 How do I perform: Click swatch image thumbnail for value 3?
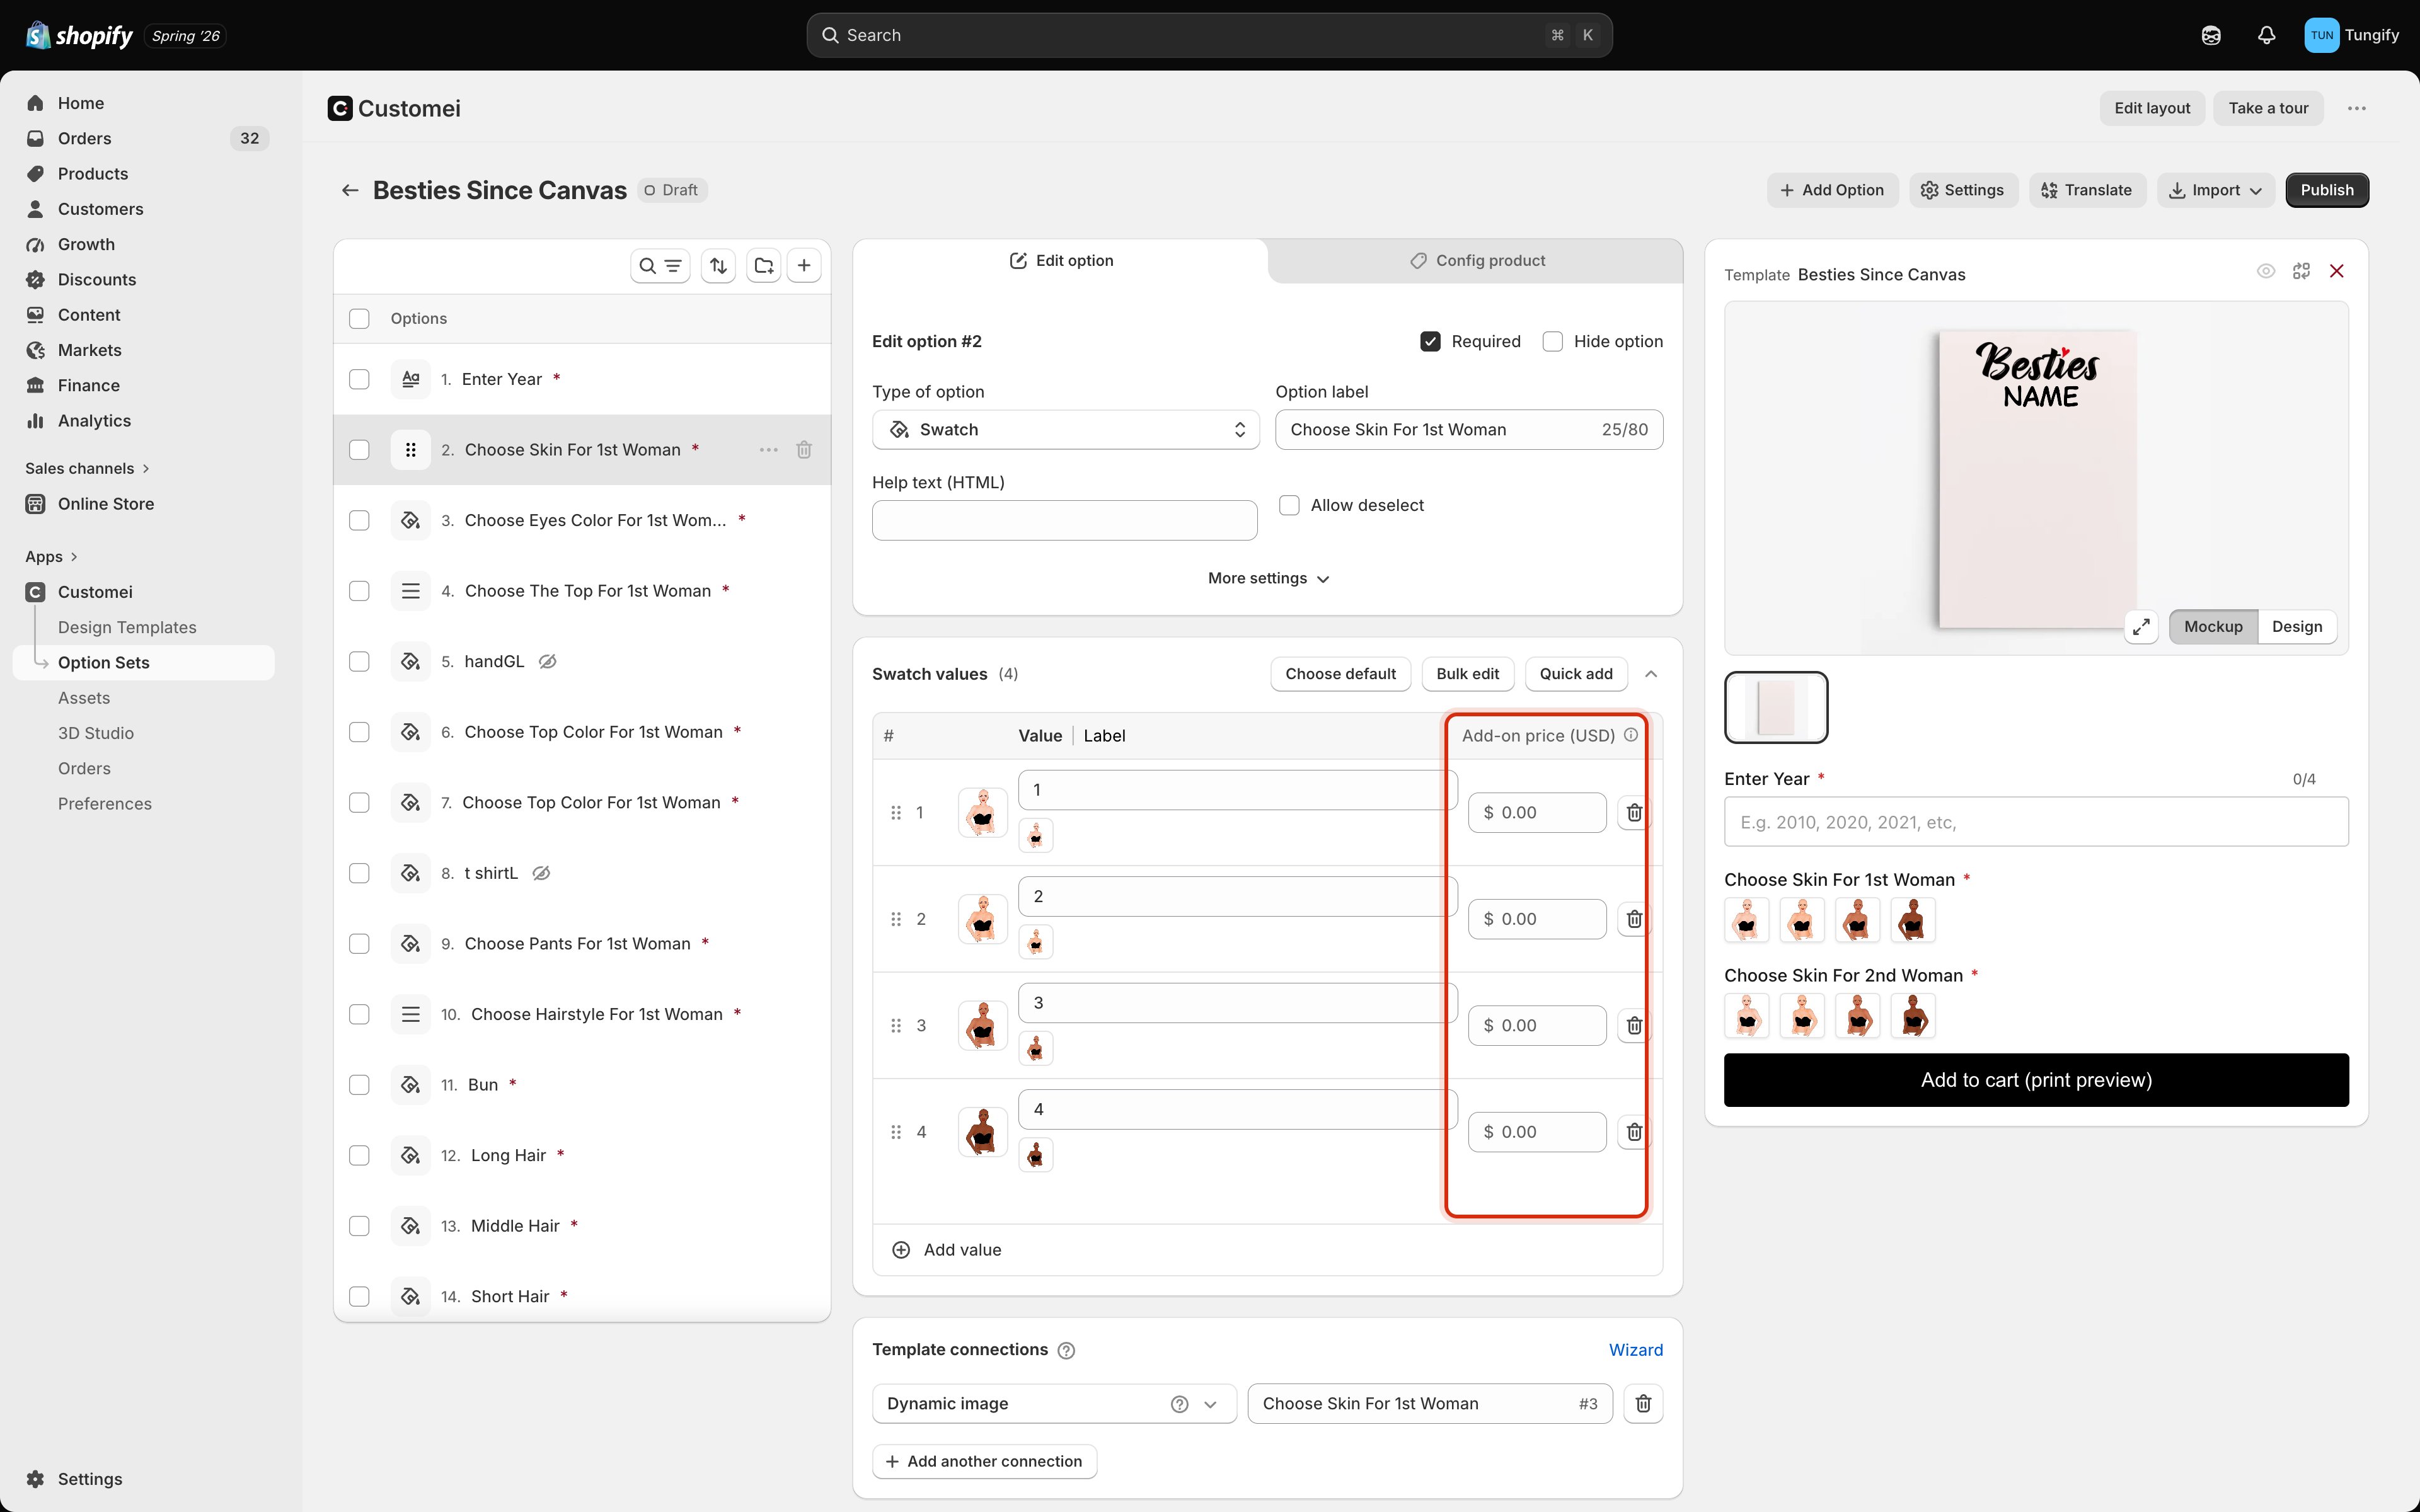[x=983, y=1026]
